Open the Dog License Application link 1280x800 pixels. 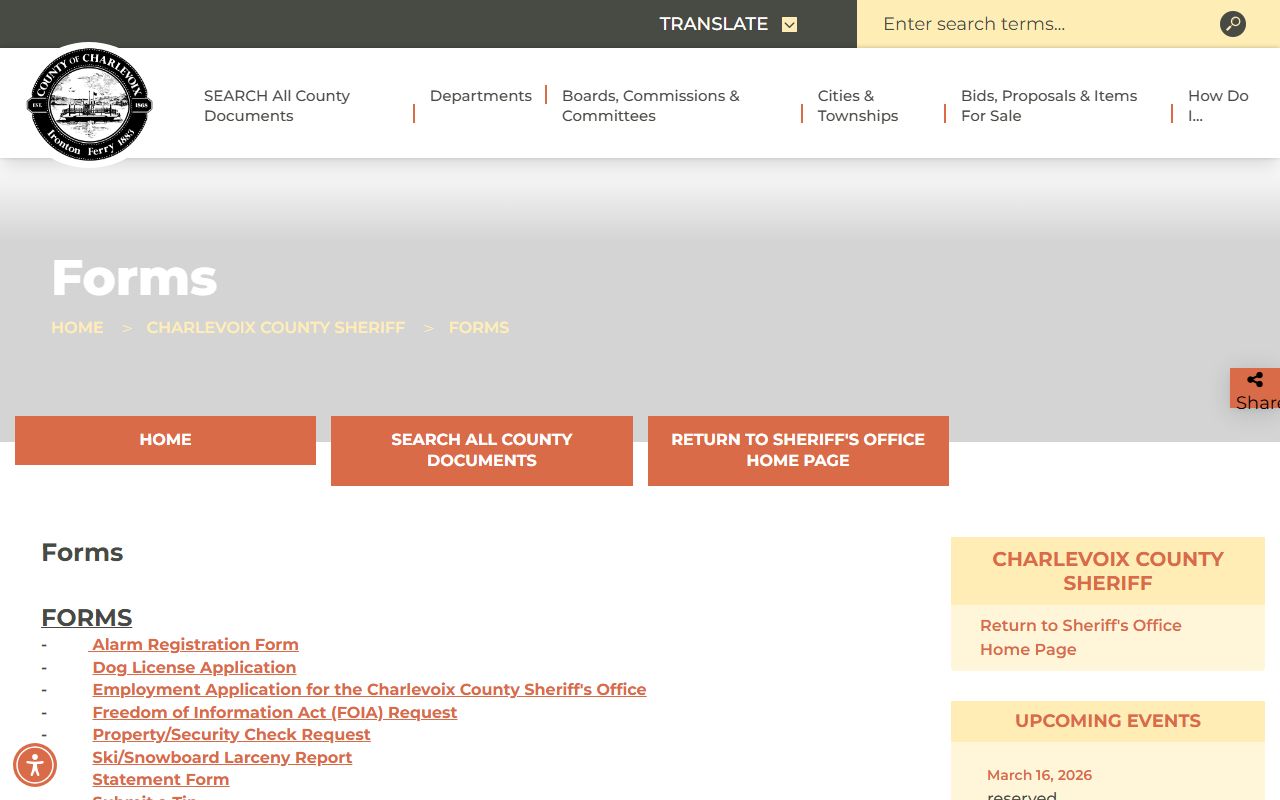[x=194, y=667]
